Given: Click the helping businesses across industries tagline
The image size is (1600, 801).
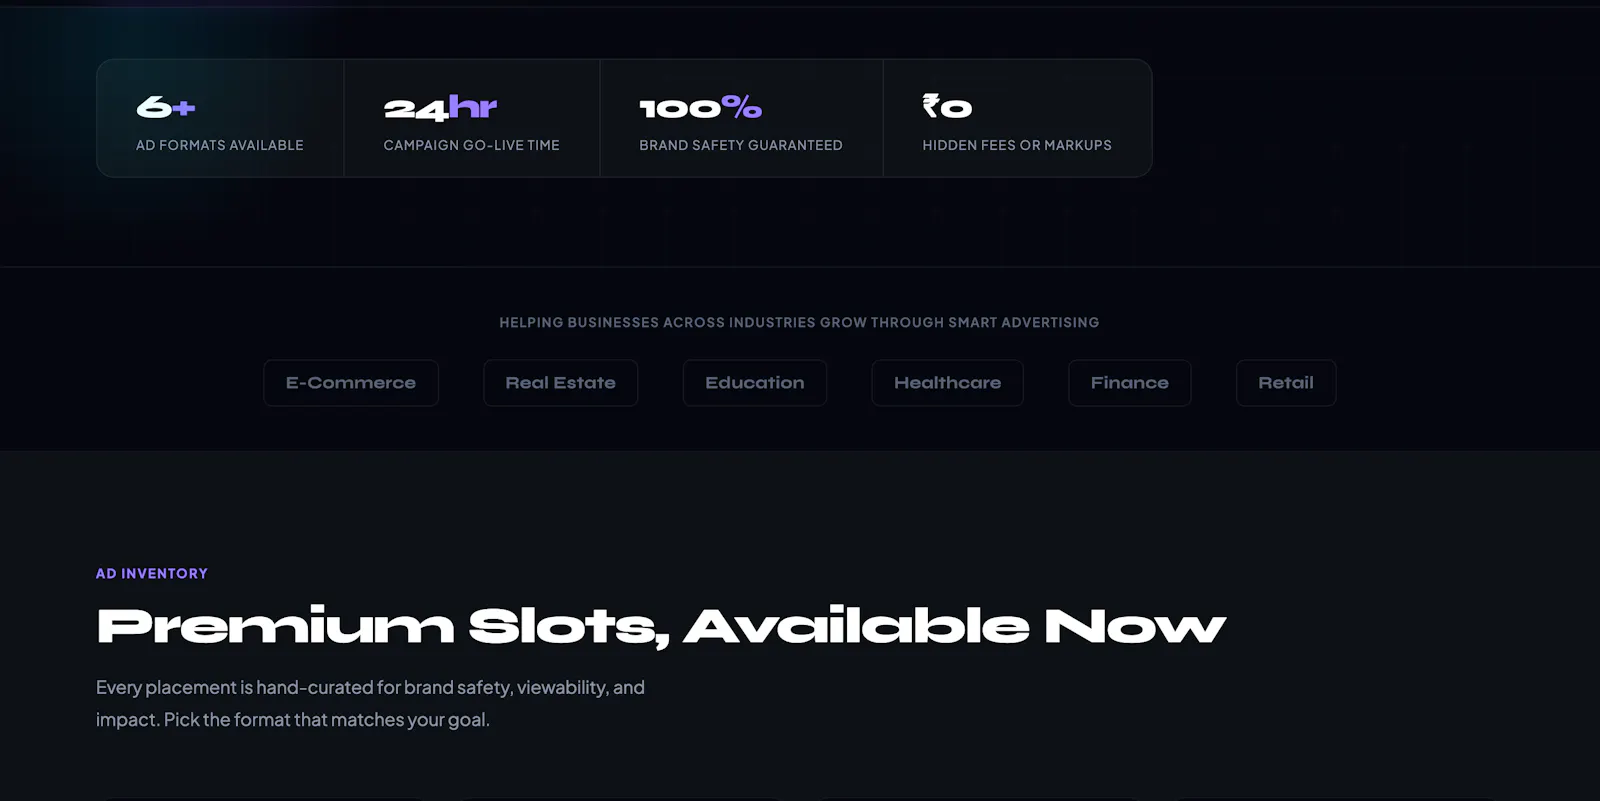Looking at the screenshot, I should pos(799,323).
